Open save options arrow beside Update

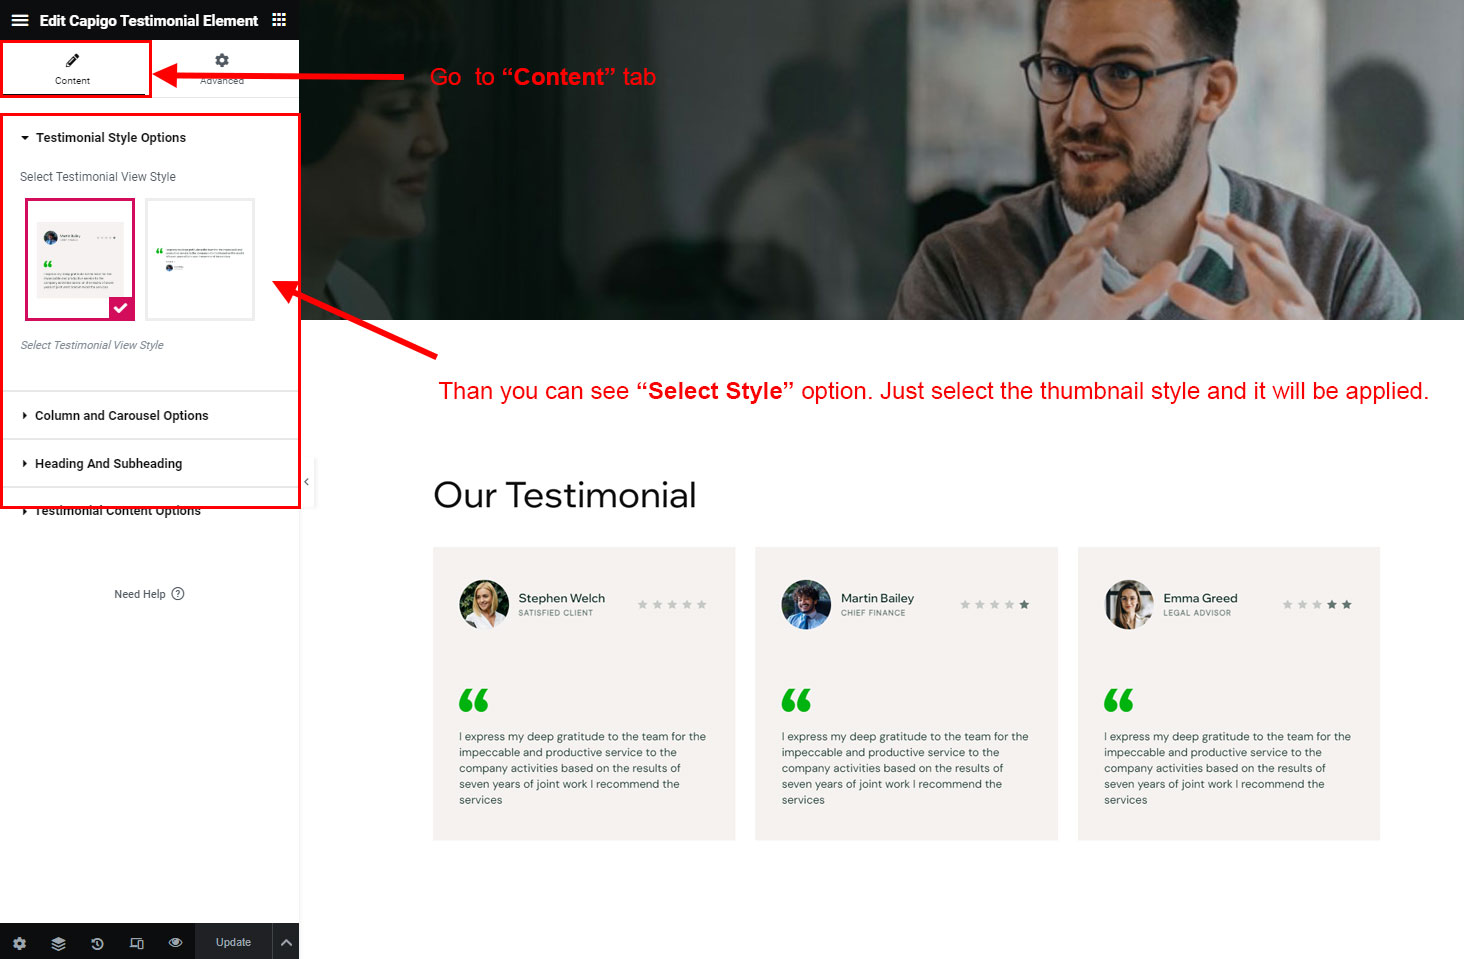[286, 943]
